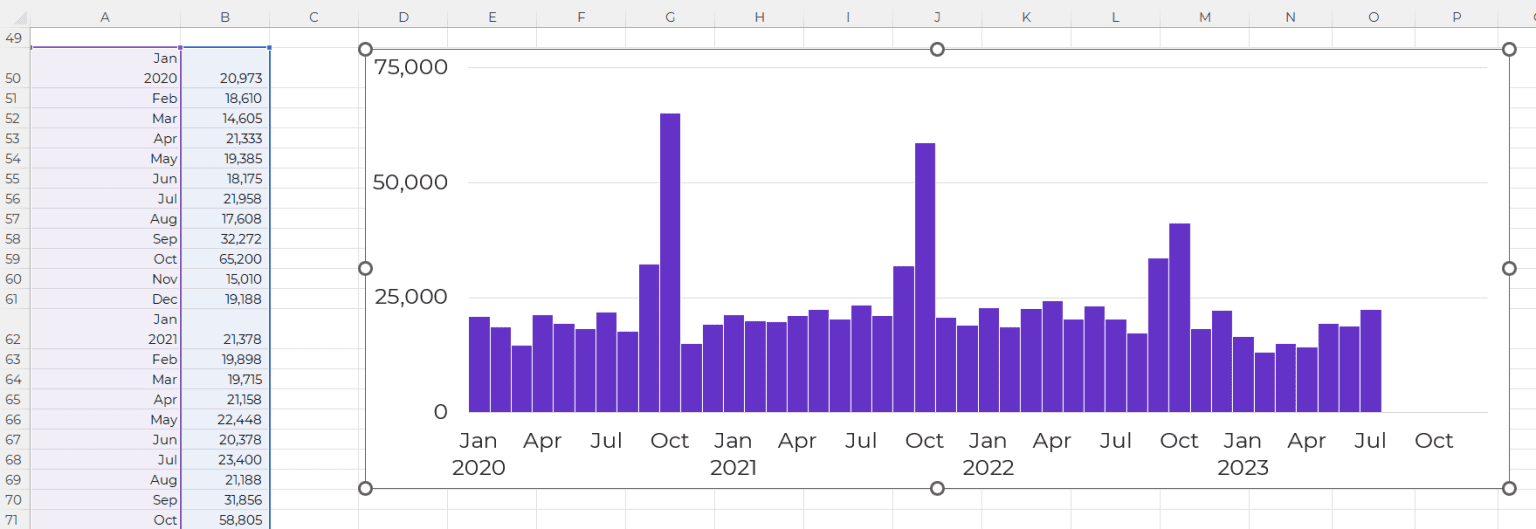Click the 0 axis label on chart
The width and height of the screenshot is (1536, 529).
(x=441, y=412)
